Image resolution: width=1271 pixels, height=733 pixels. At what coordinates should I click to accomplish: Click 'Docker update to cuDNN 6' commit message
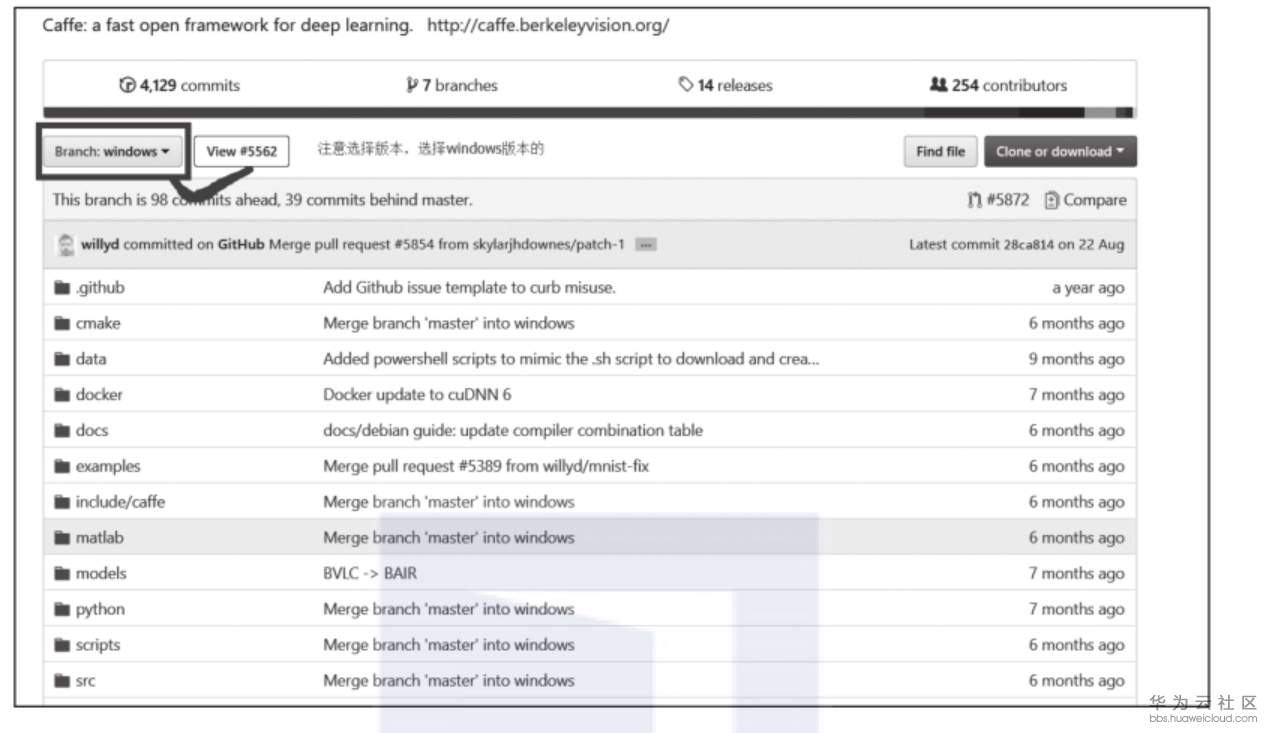coord(417,395)
